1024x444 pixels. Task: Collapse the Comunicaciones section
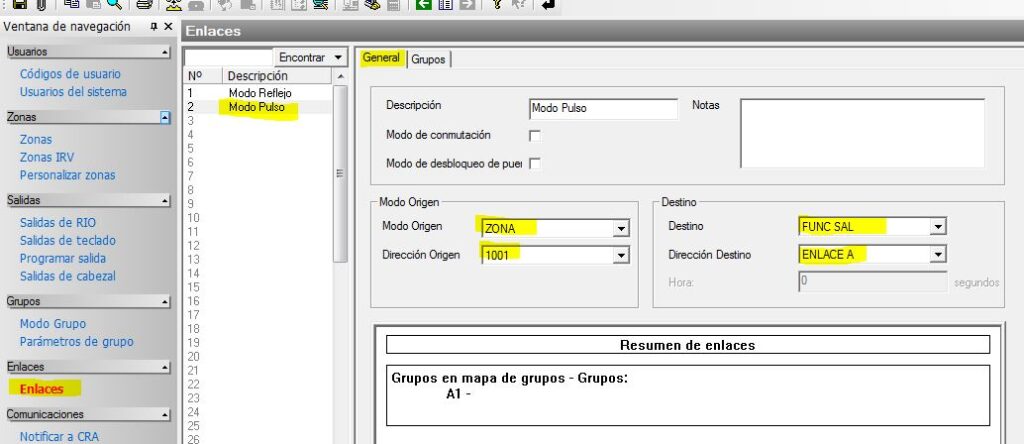click(165, 415)
